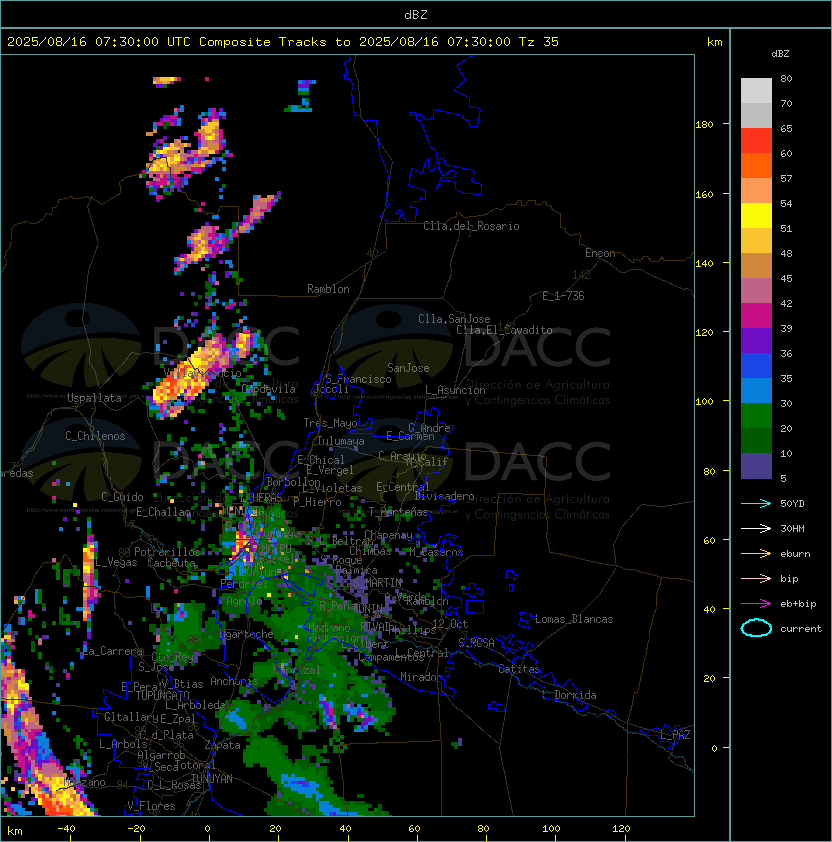Click the '-20' tick on bottom axis
Image resolution: width=832 pixels, height=842 pixels.
(136, 829)
